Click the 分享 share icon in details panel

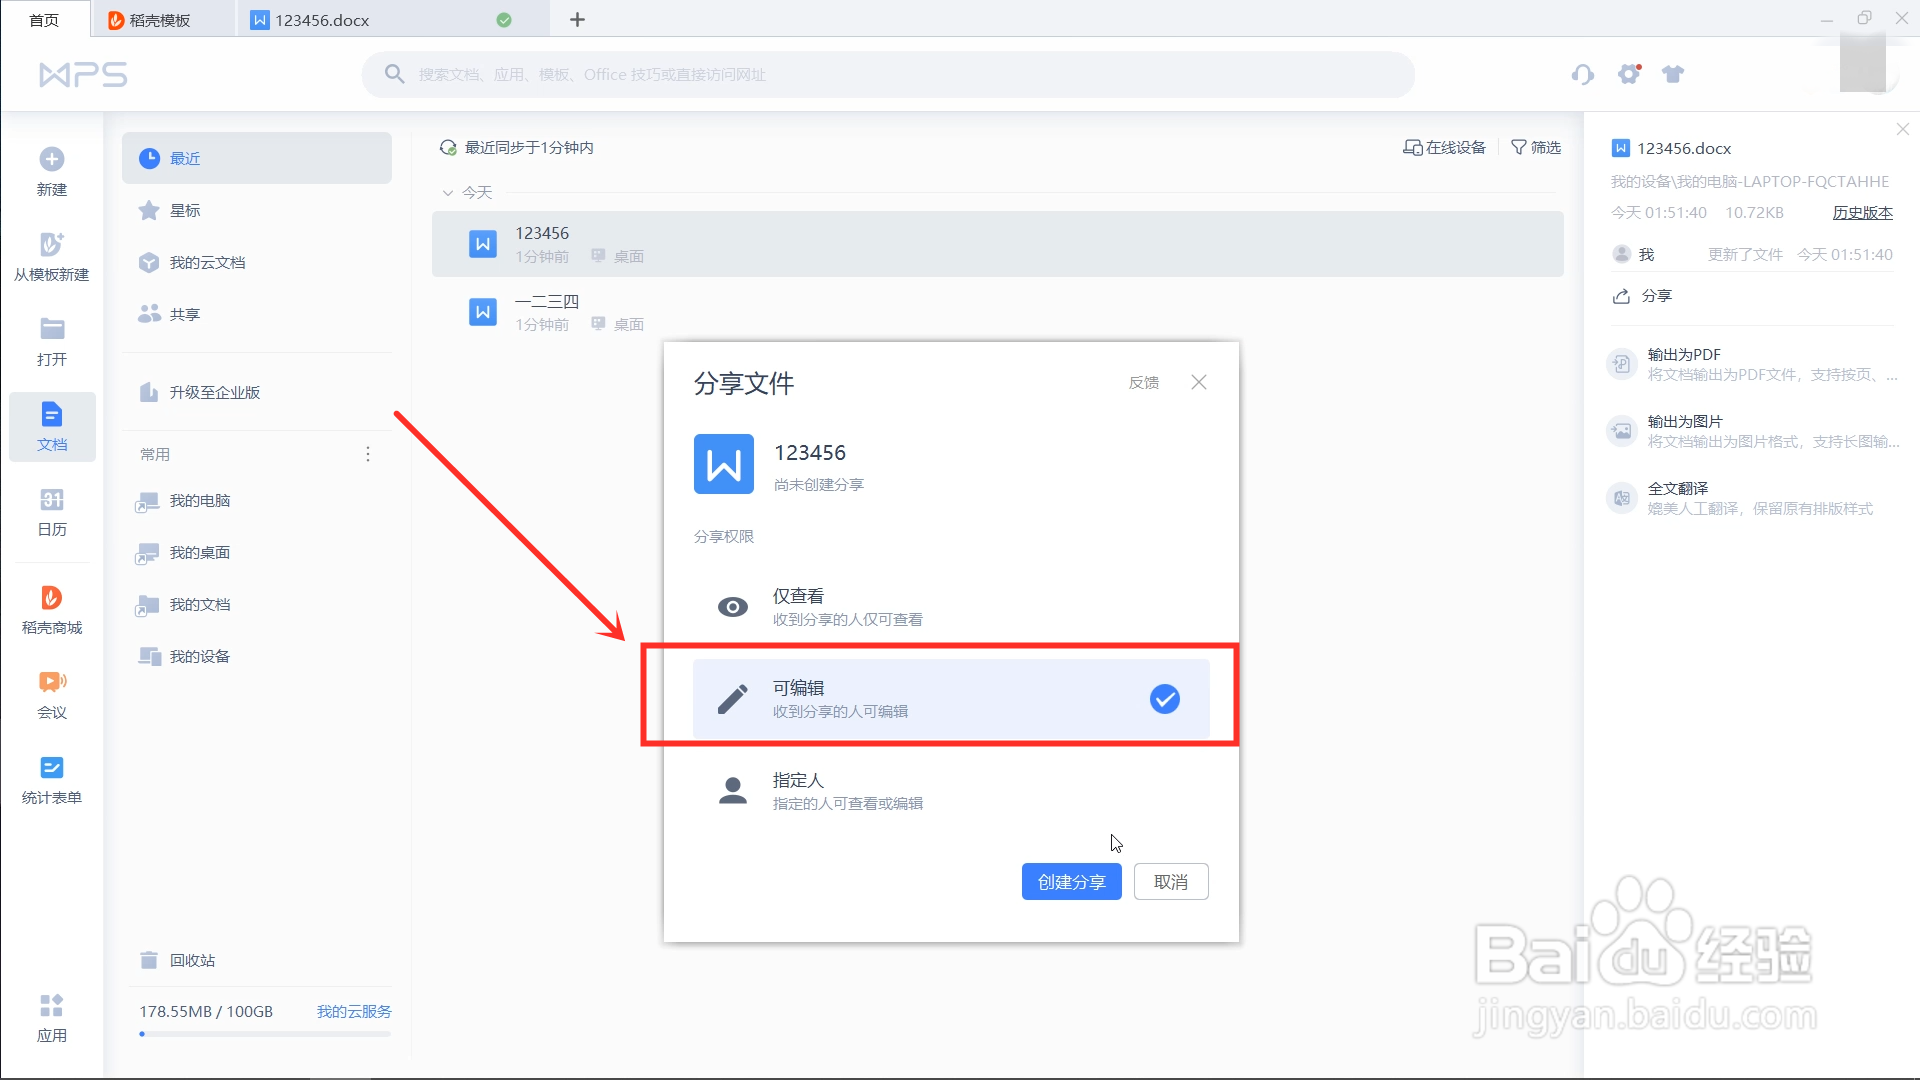[x=1622, y=296]
